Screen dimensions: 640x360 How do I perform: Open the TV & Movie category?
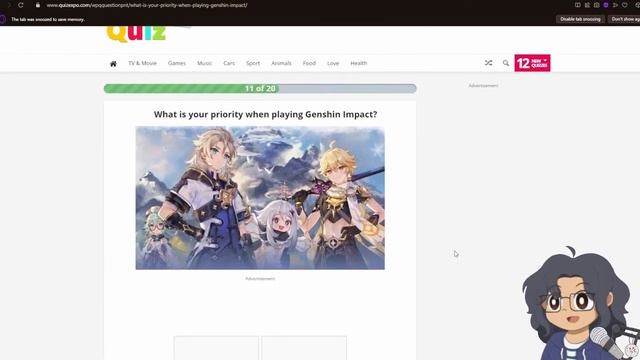(142, 63)
